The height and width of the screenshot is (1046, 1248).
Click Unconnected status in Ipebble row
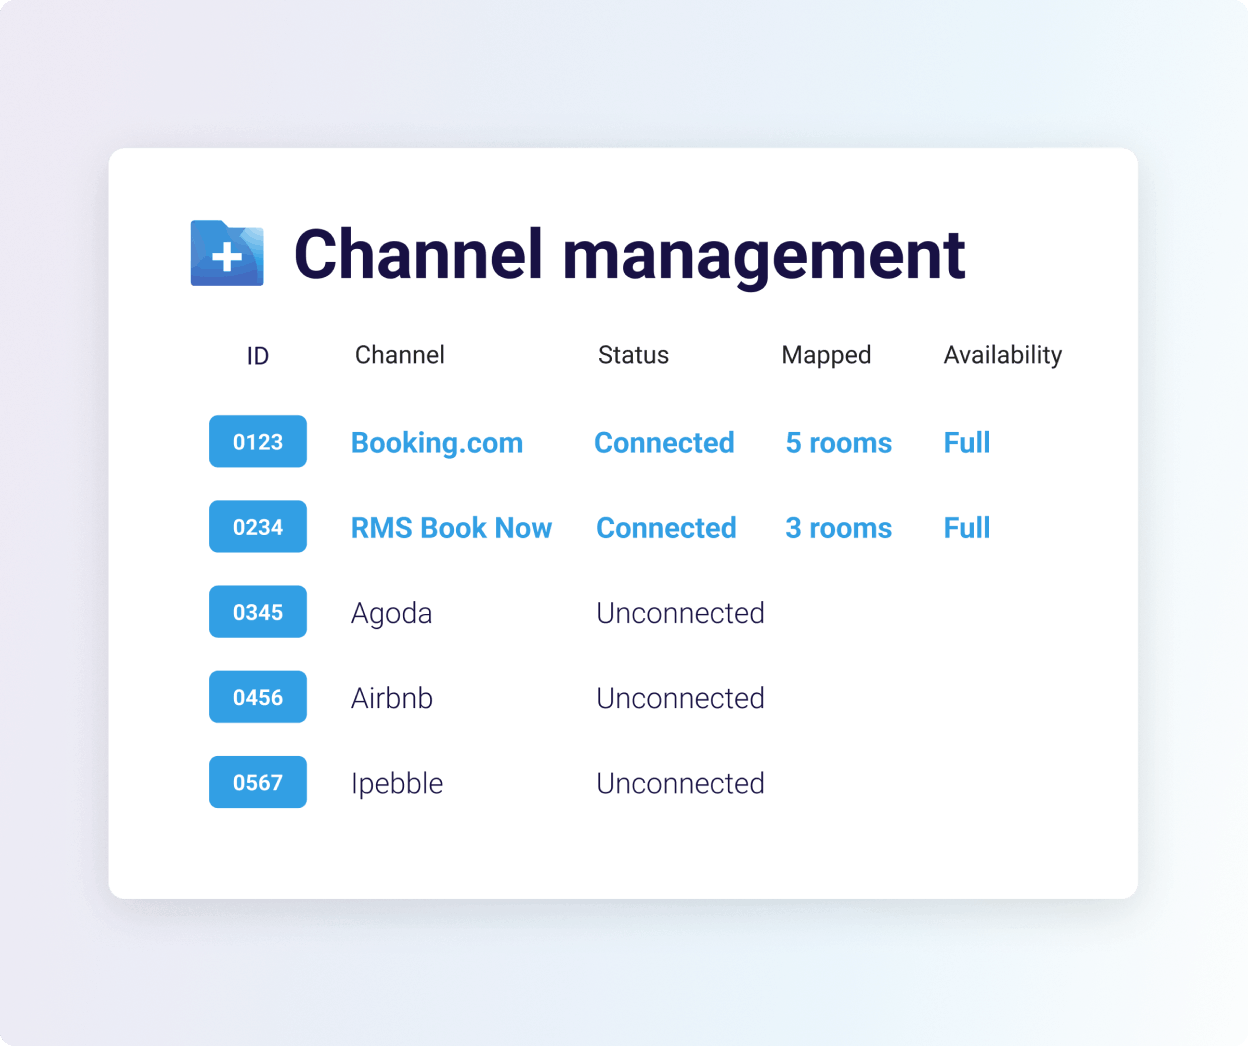(x=680, y=783)
